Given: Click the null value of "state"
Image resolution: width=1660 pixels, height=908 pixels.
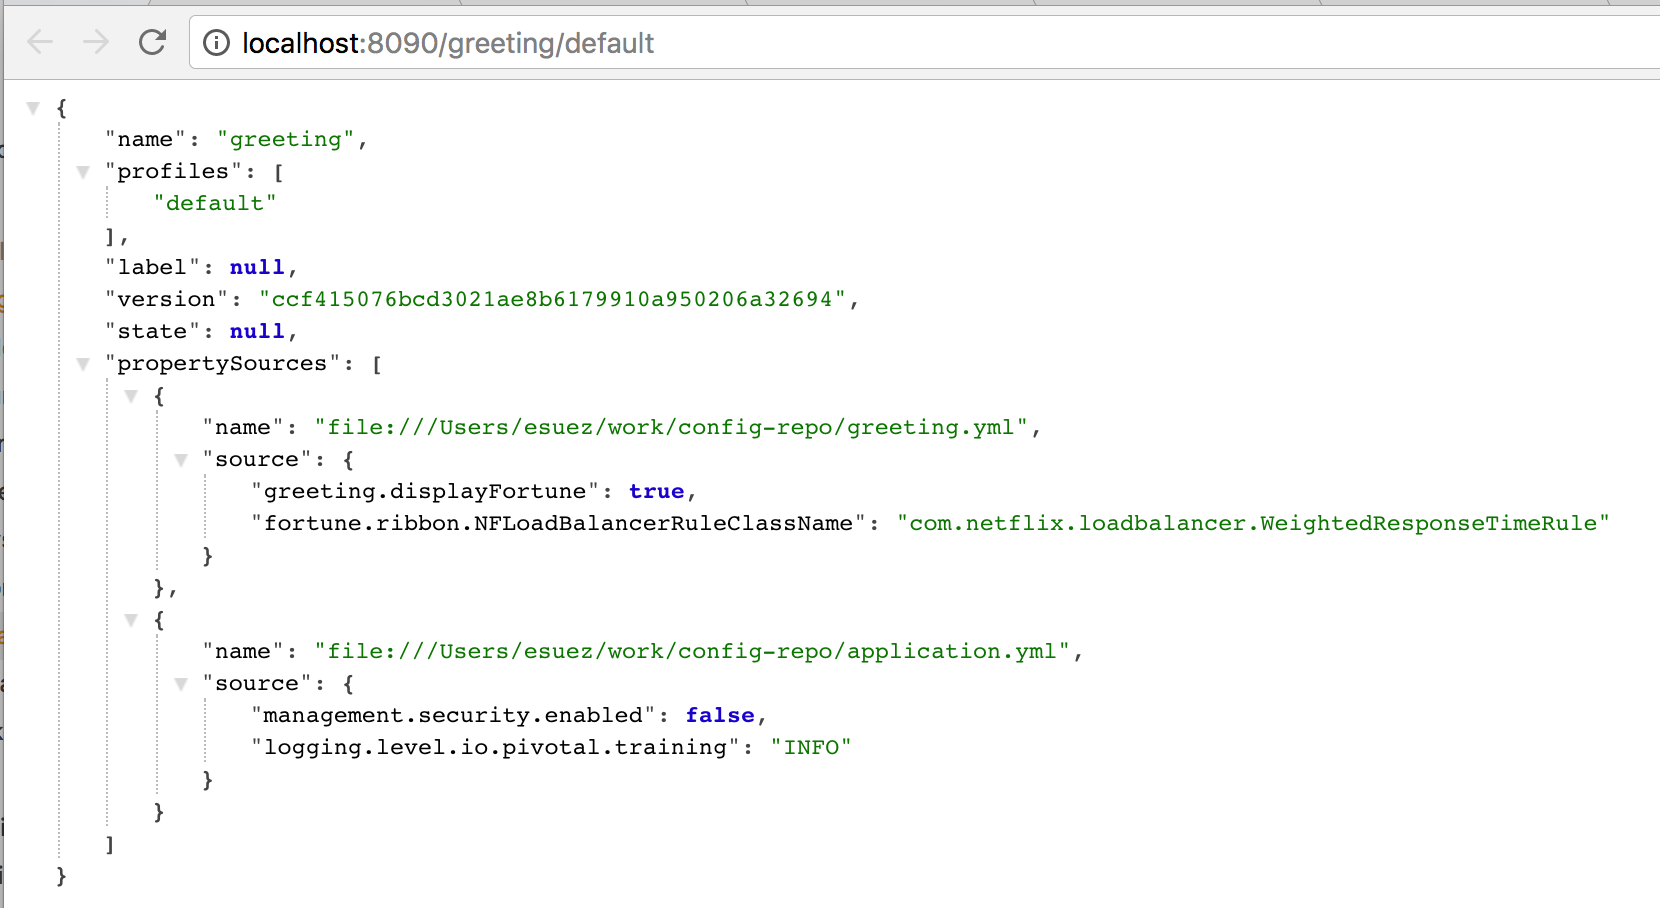Looking at the screenshot, I should click(257, 331).
